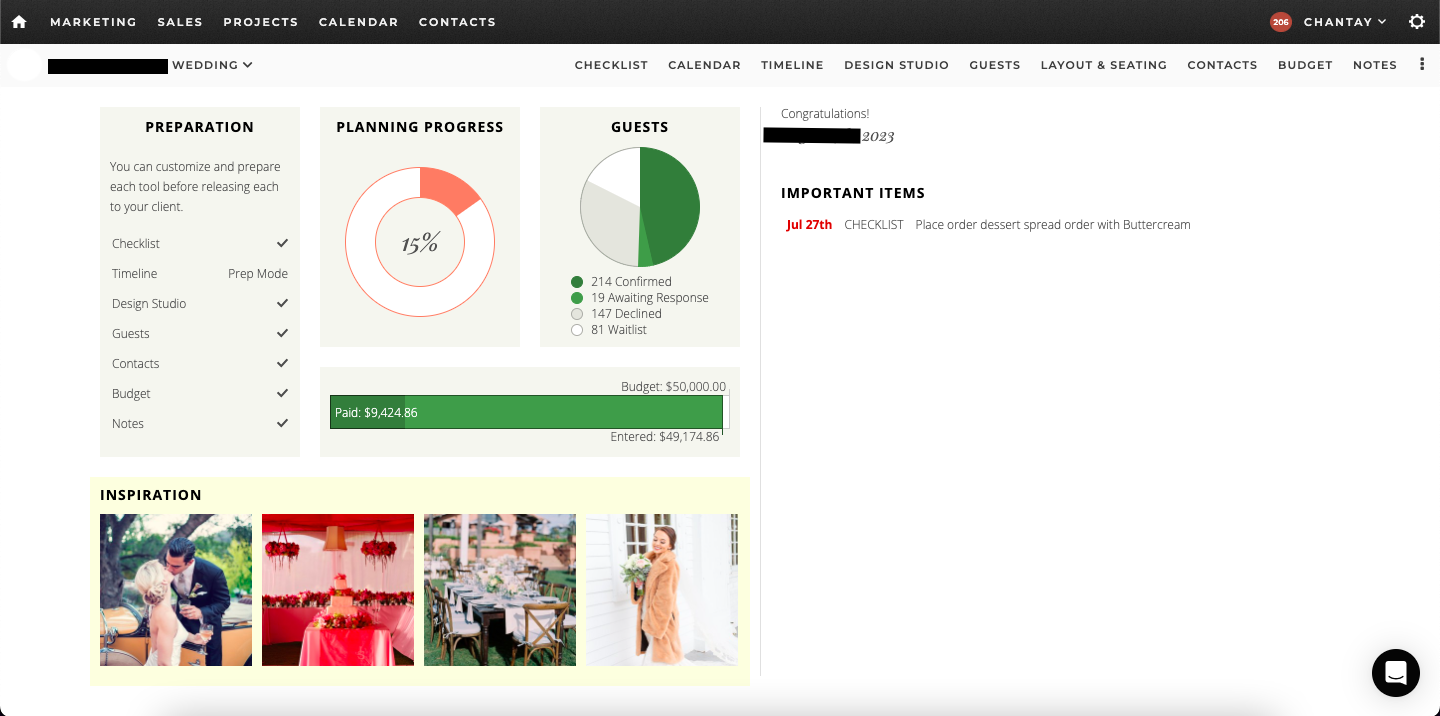Open the bridal bouquet inspiration photo
Screen dimensions: 1440x716
pos(661,589)
